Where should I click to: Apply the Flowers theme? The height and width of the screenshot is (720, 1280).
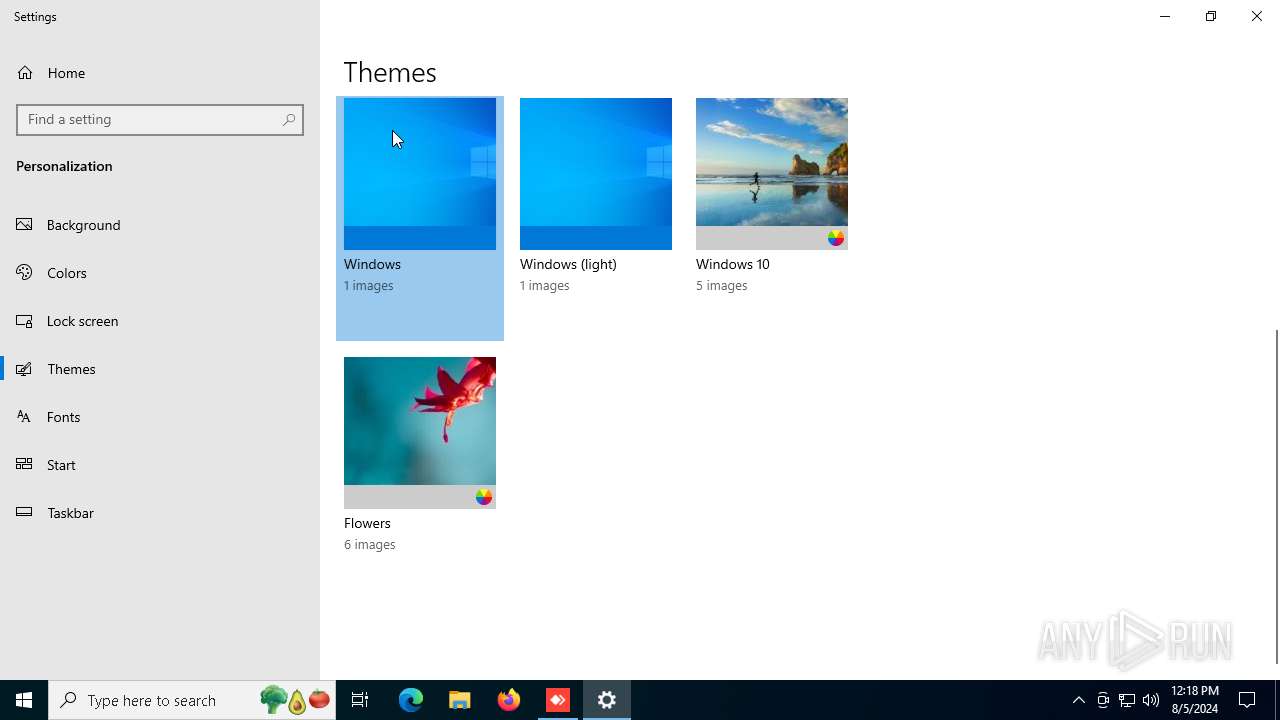tap(420, 433)
